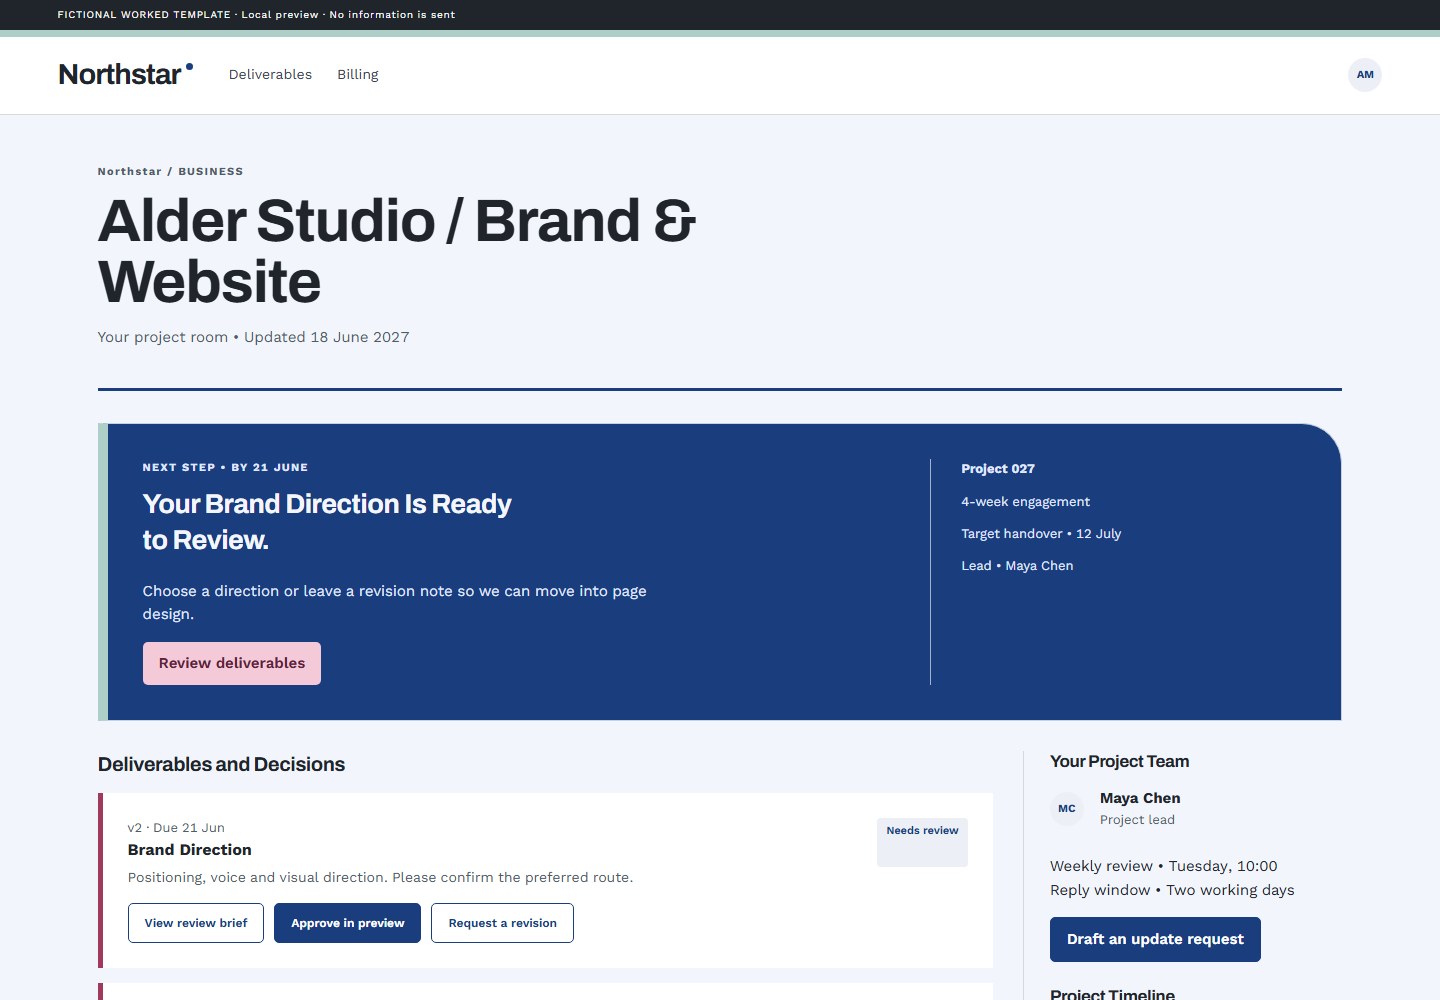Screen dimensions: 1440x1000
Task: Click '4-week engagement' text
Action: 1025,501
